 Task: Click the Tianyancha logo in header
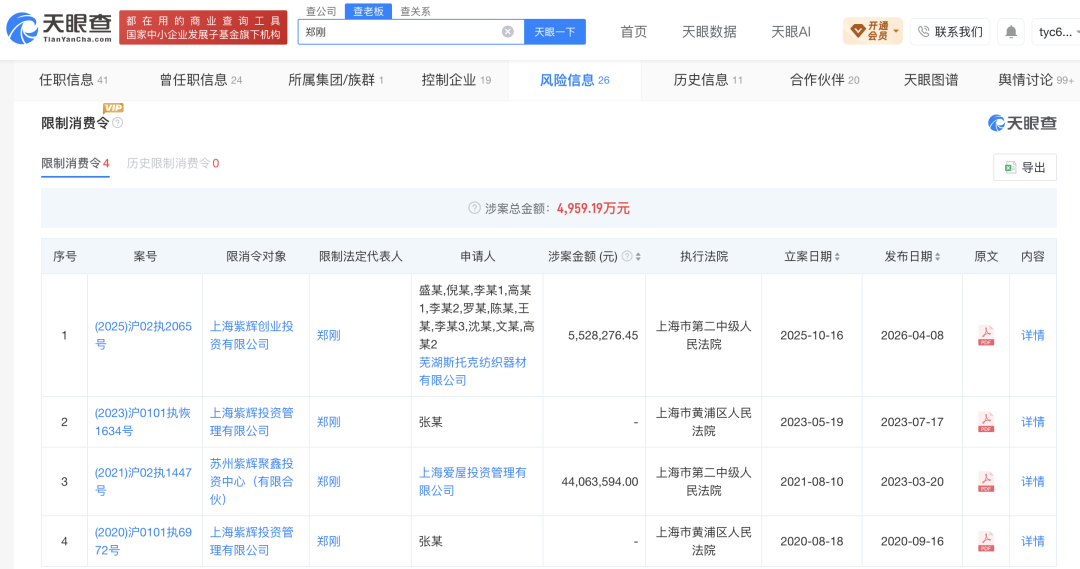coord(59,28)
